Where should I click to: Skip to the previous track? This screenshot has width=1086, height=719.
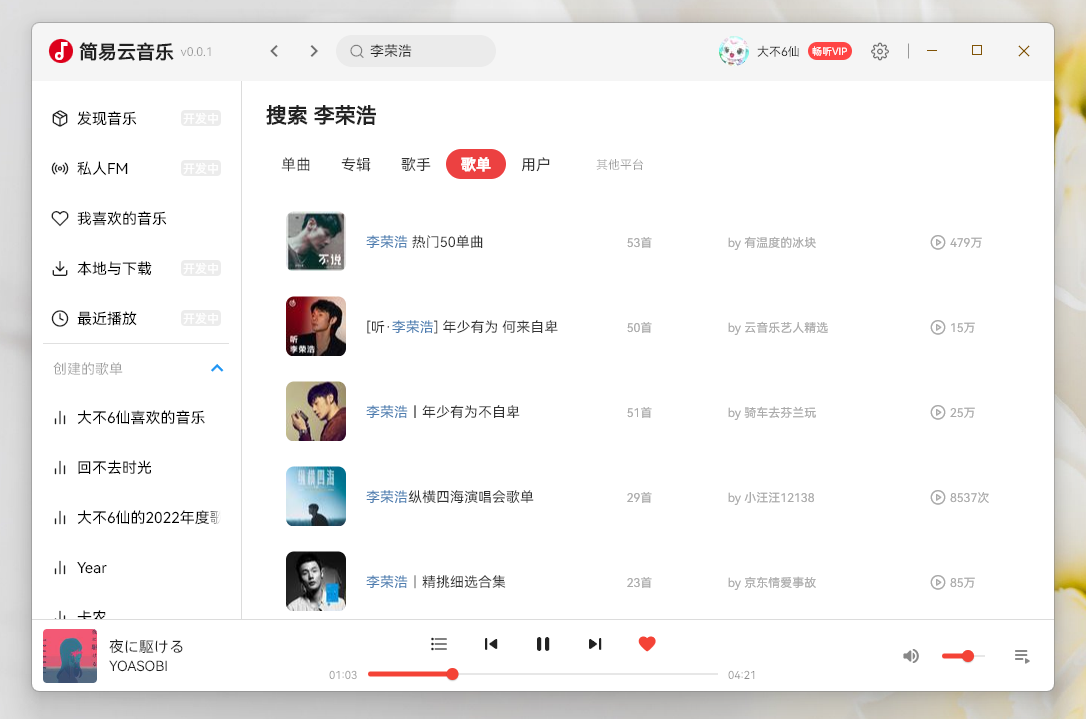point(491,644)
